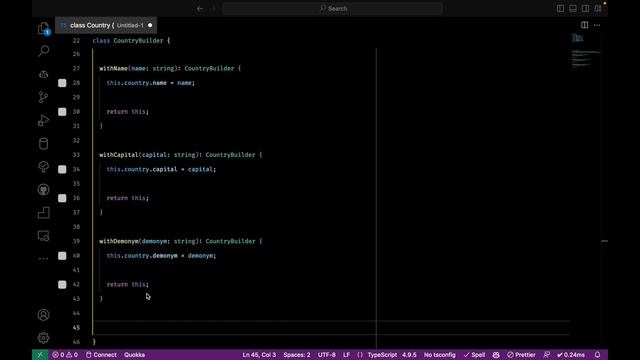Viewport: 640px width, 360px height.
Task: Click the withName method name
Action: pyautogui.click(x=113, y=69)
